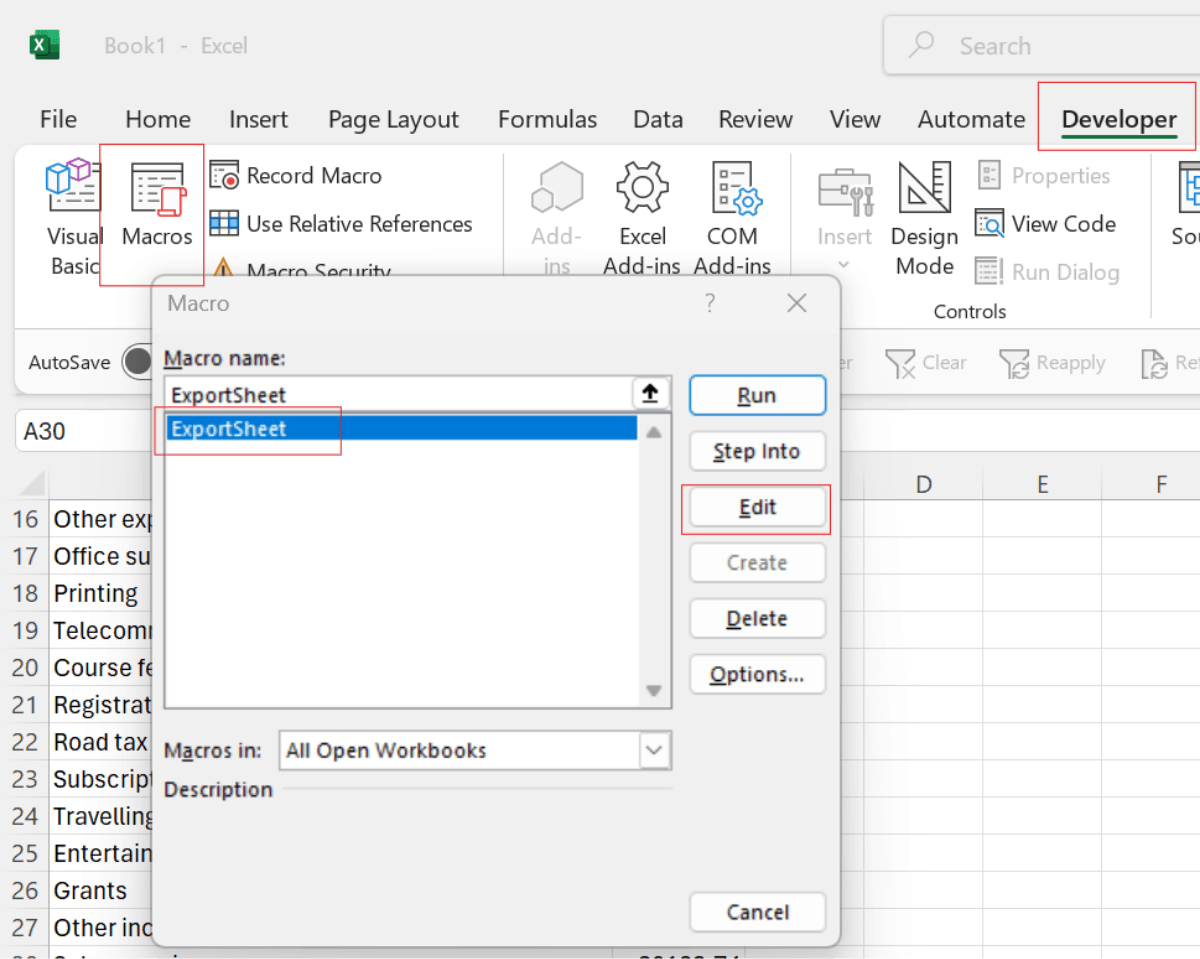Viewport: 1200px width, 959px height.
Task: Select the Developer tab
Action: click(x=1119, y=119)
